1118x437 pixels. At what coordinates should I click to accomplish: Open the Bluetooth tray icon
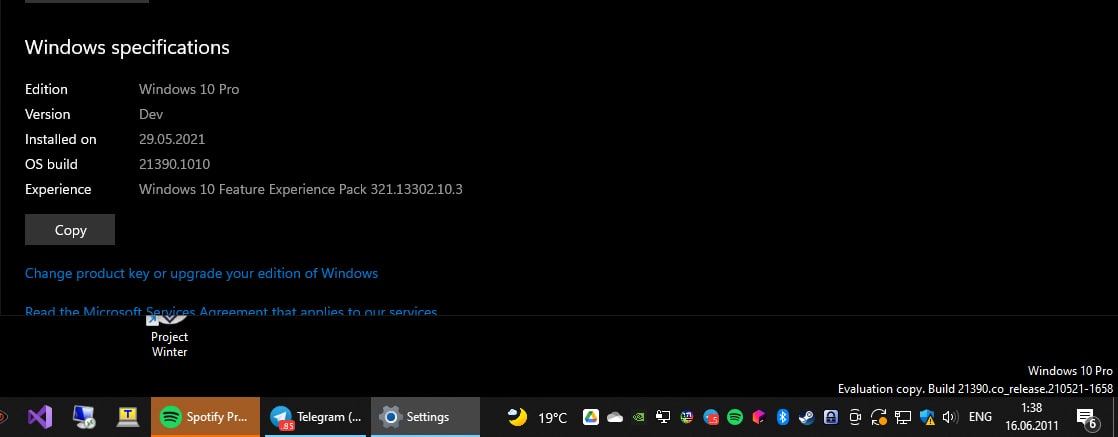(782, 417)
